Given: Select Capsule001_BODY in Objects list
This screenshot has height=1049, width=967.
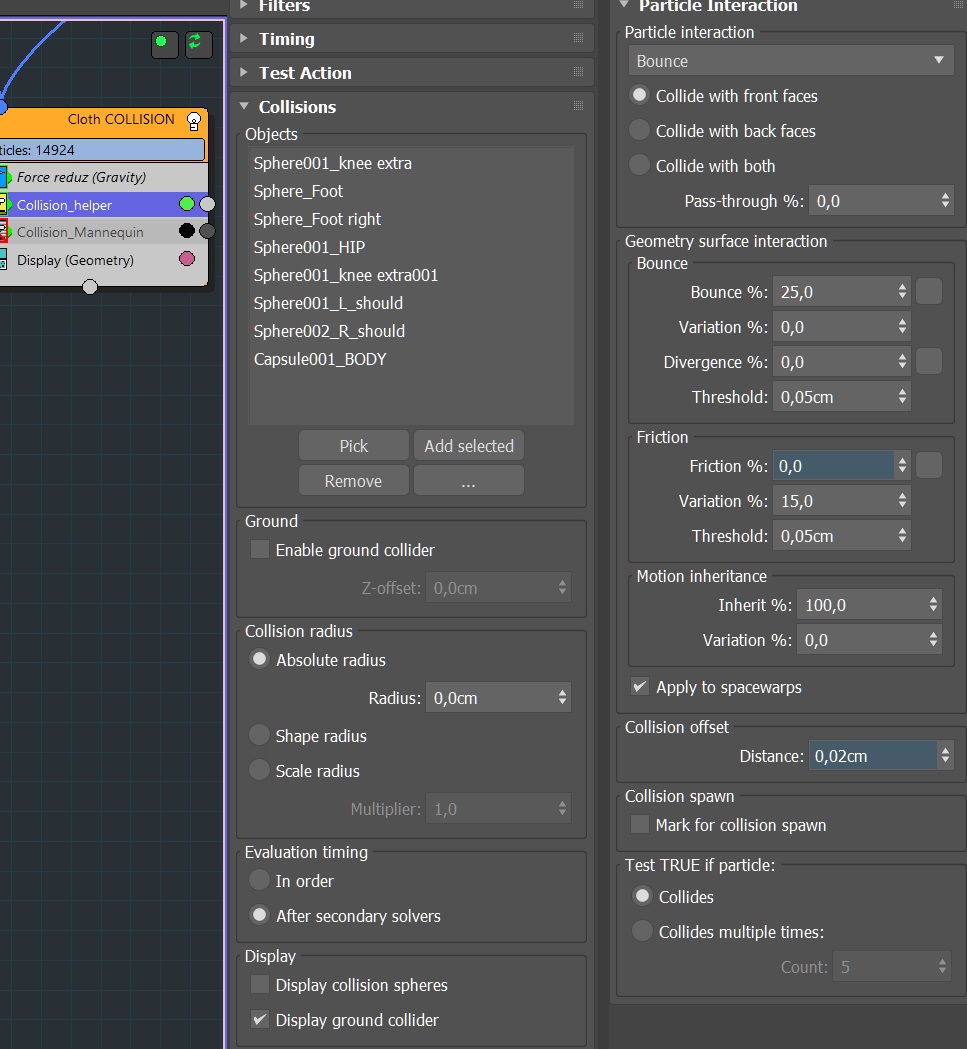Looking at the screenshot, I should point(320,359).
